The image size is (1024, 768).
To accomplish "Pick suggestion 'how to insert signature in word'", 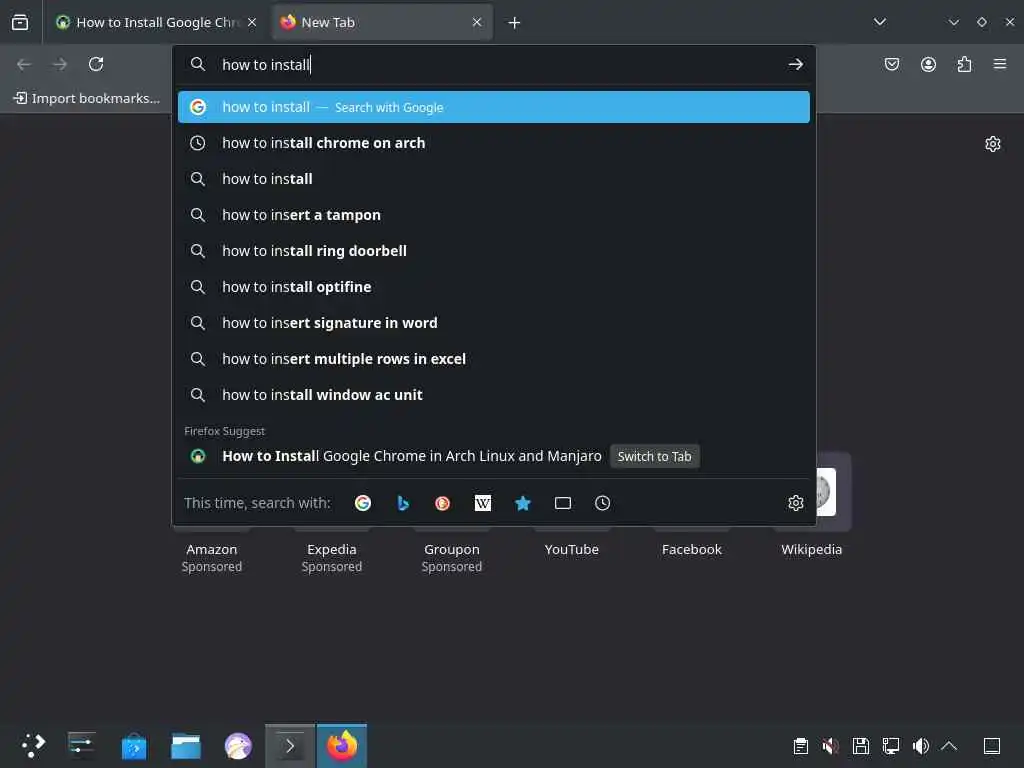I will tap(494, 323).
